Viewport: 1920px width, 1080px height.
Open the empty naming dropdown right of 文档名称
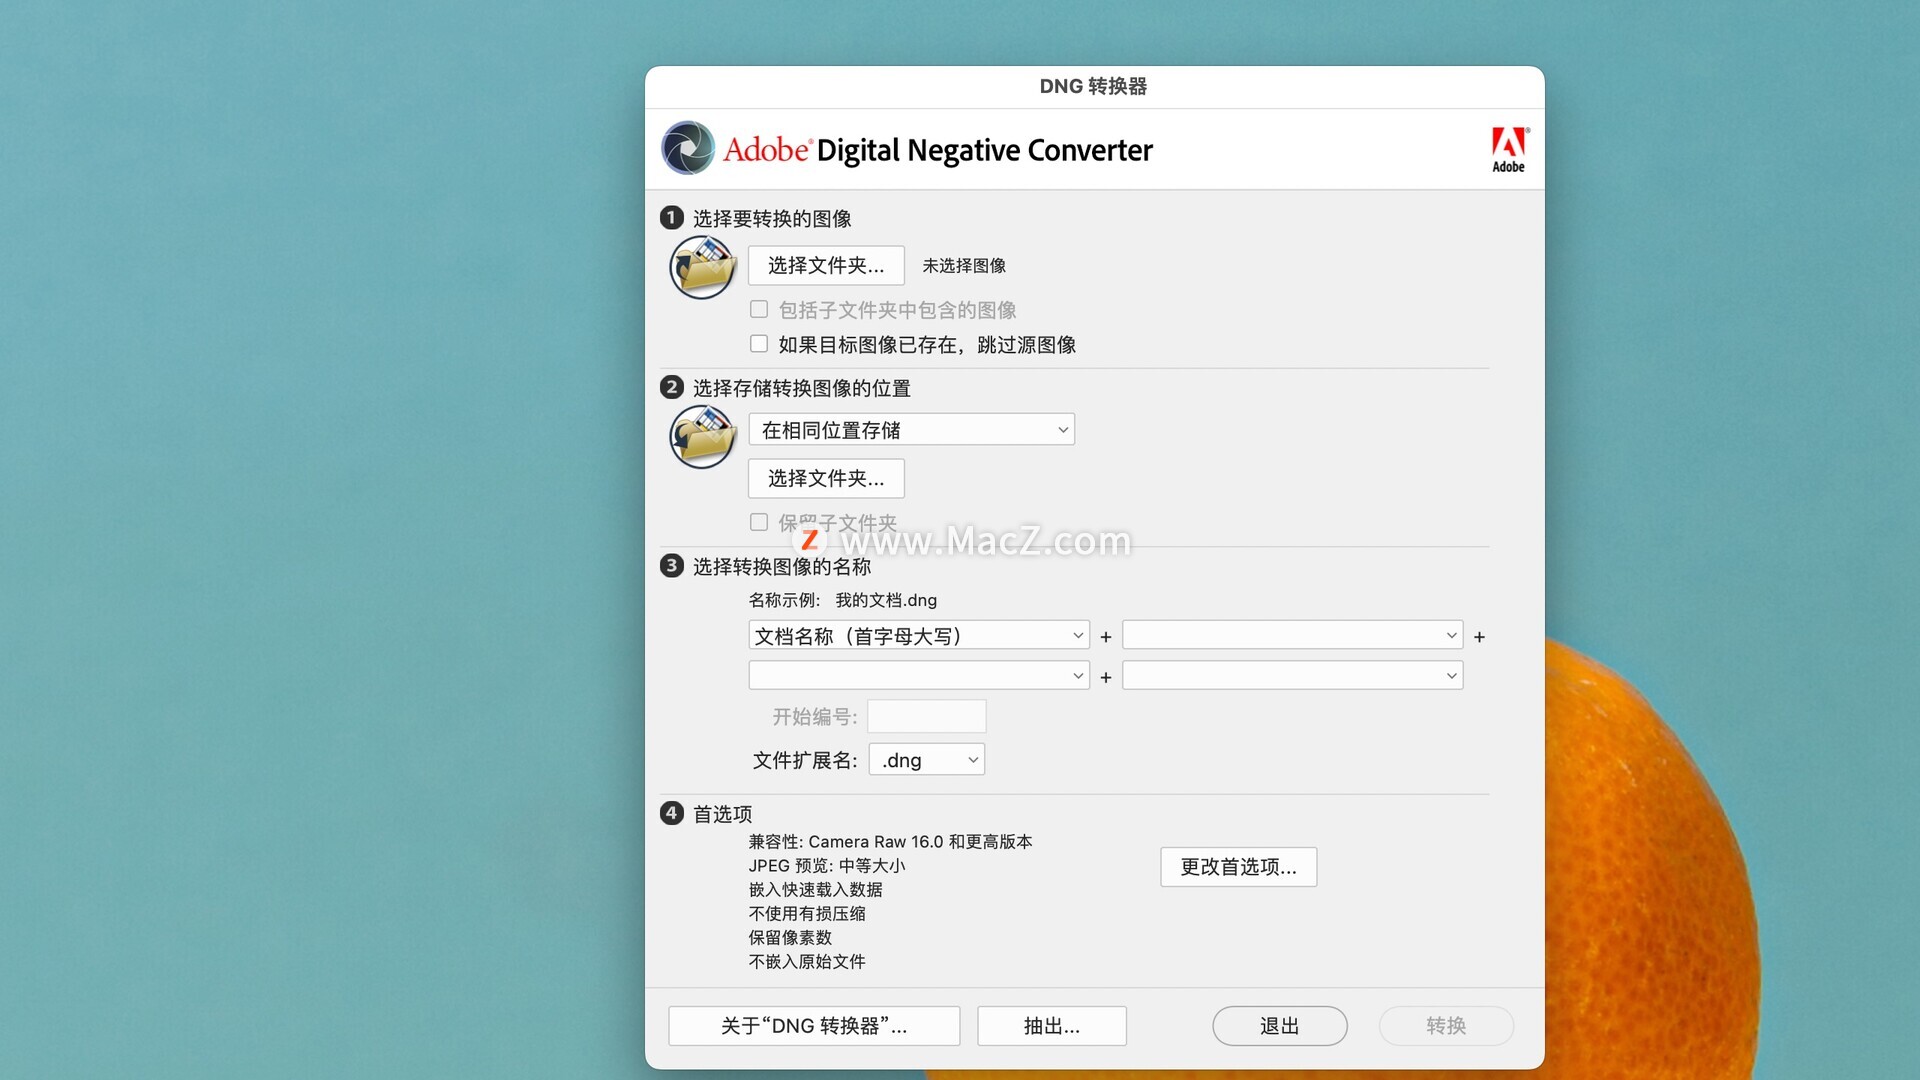[x=1292, y=636]
